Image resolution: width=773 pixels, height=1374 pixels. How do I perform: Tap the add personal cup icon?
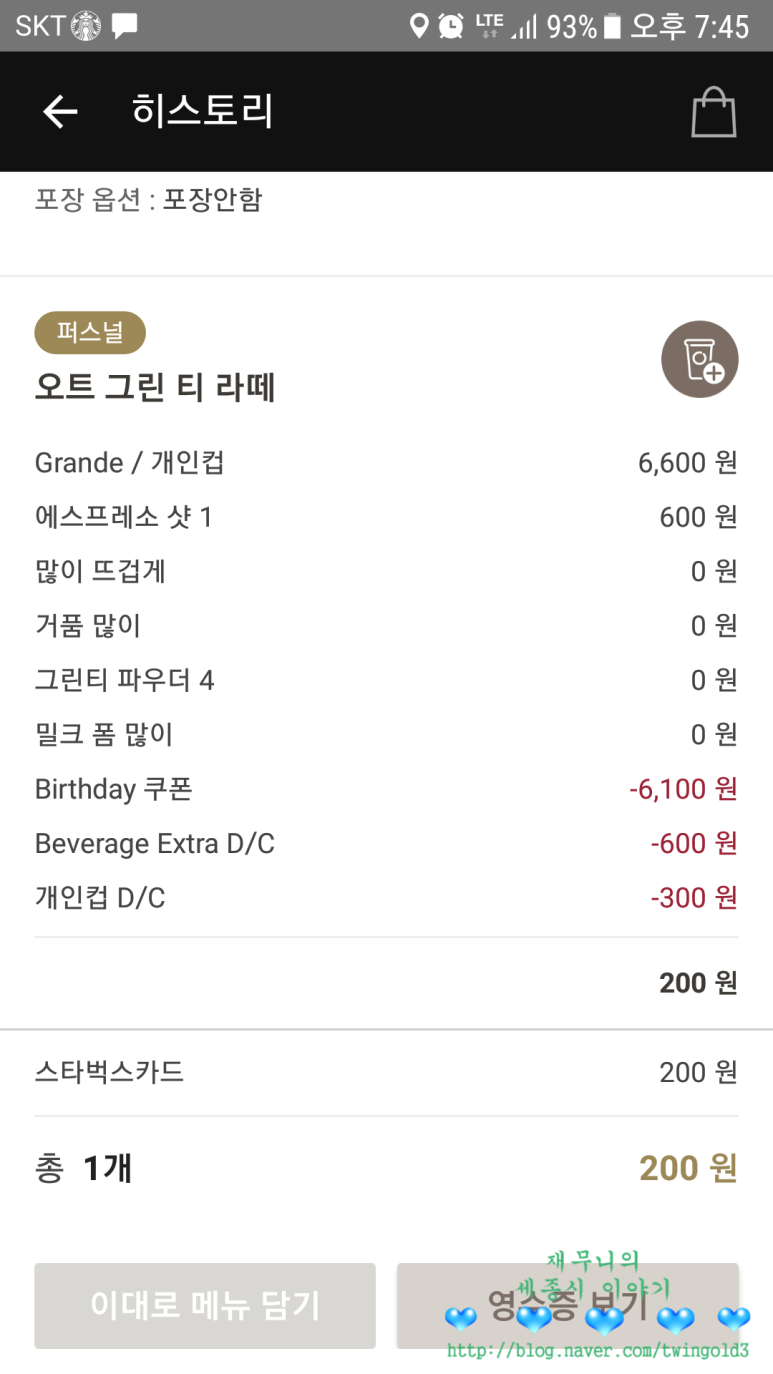tap(699, 359)
